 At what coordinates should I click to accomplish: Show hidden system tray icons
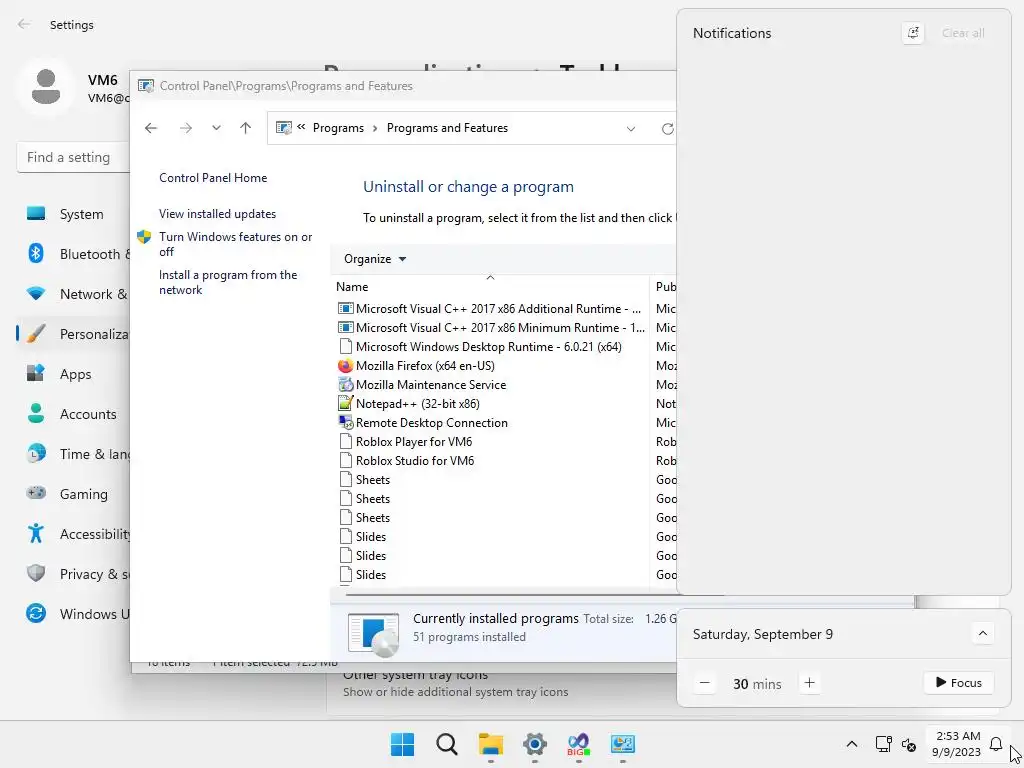852,744
